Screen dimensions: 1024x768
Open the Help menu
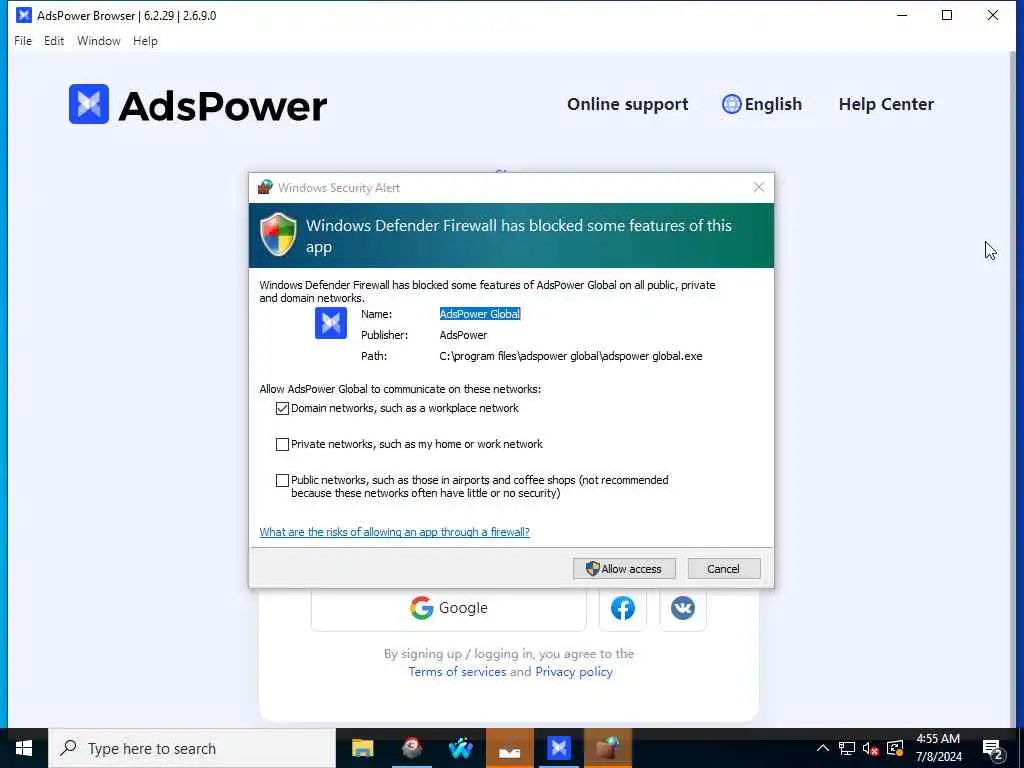pyautogui.click(x=145, y=40)
